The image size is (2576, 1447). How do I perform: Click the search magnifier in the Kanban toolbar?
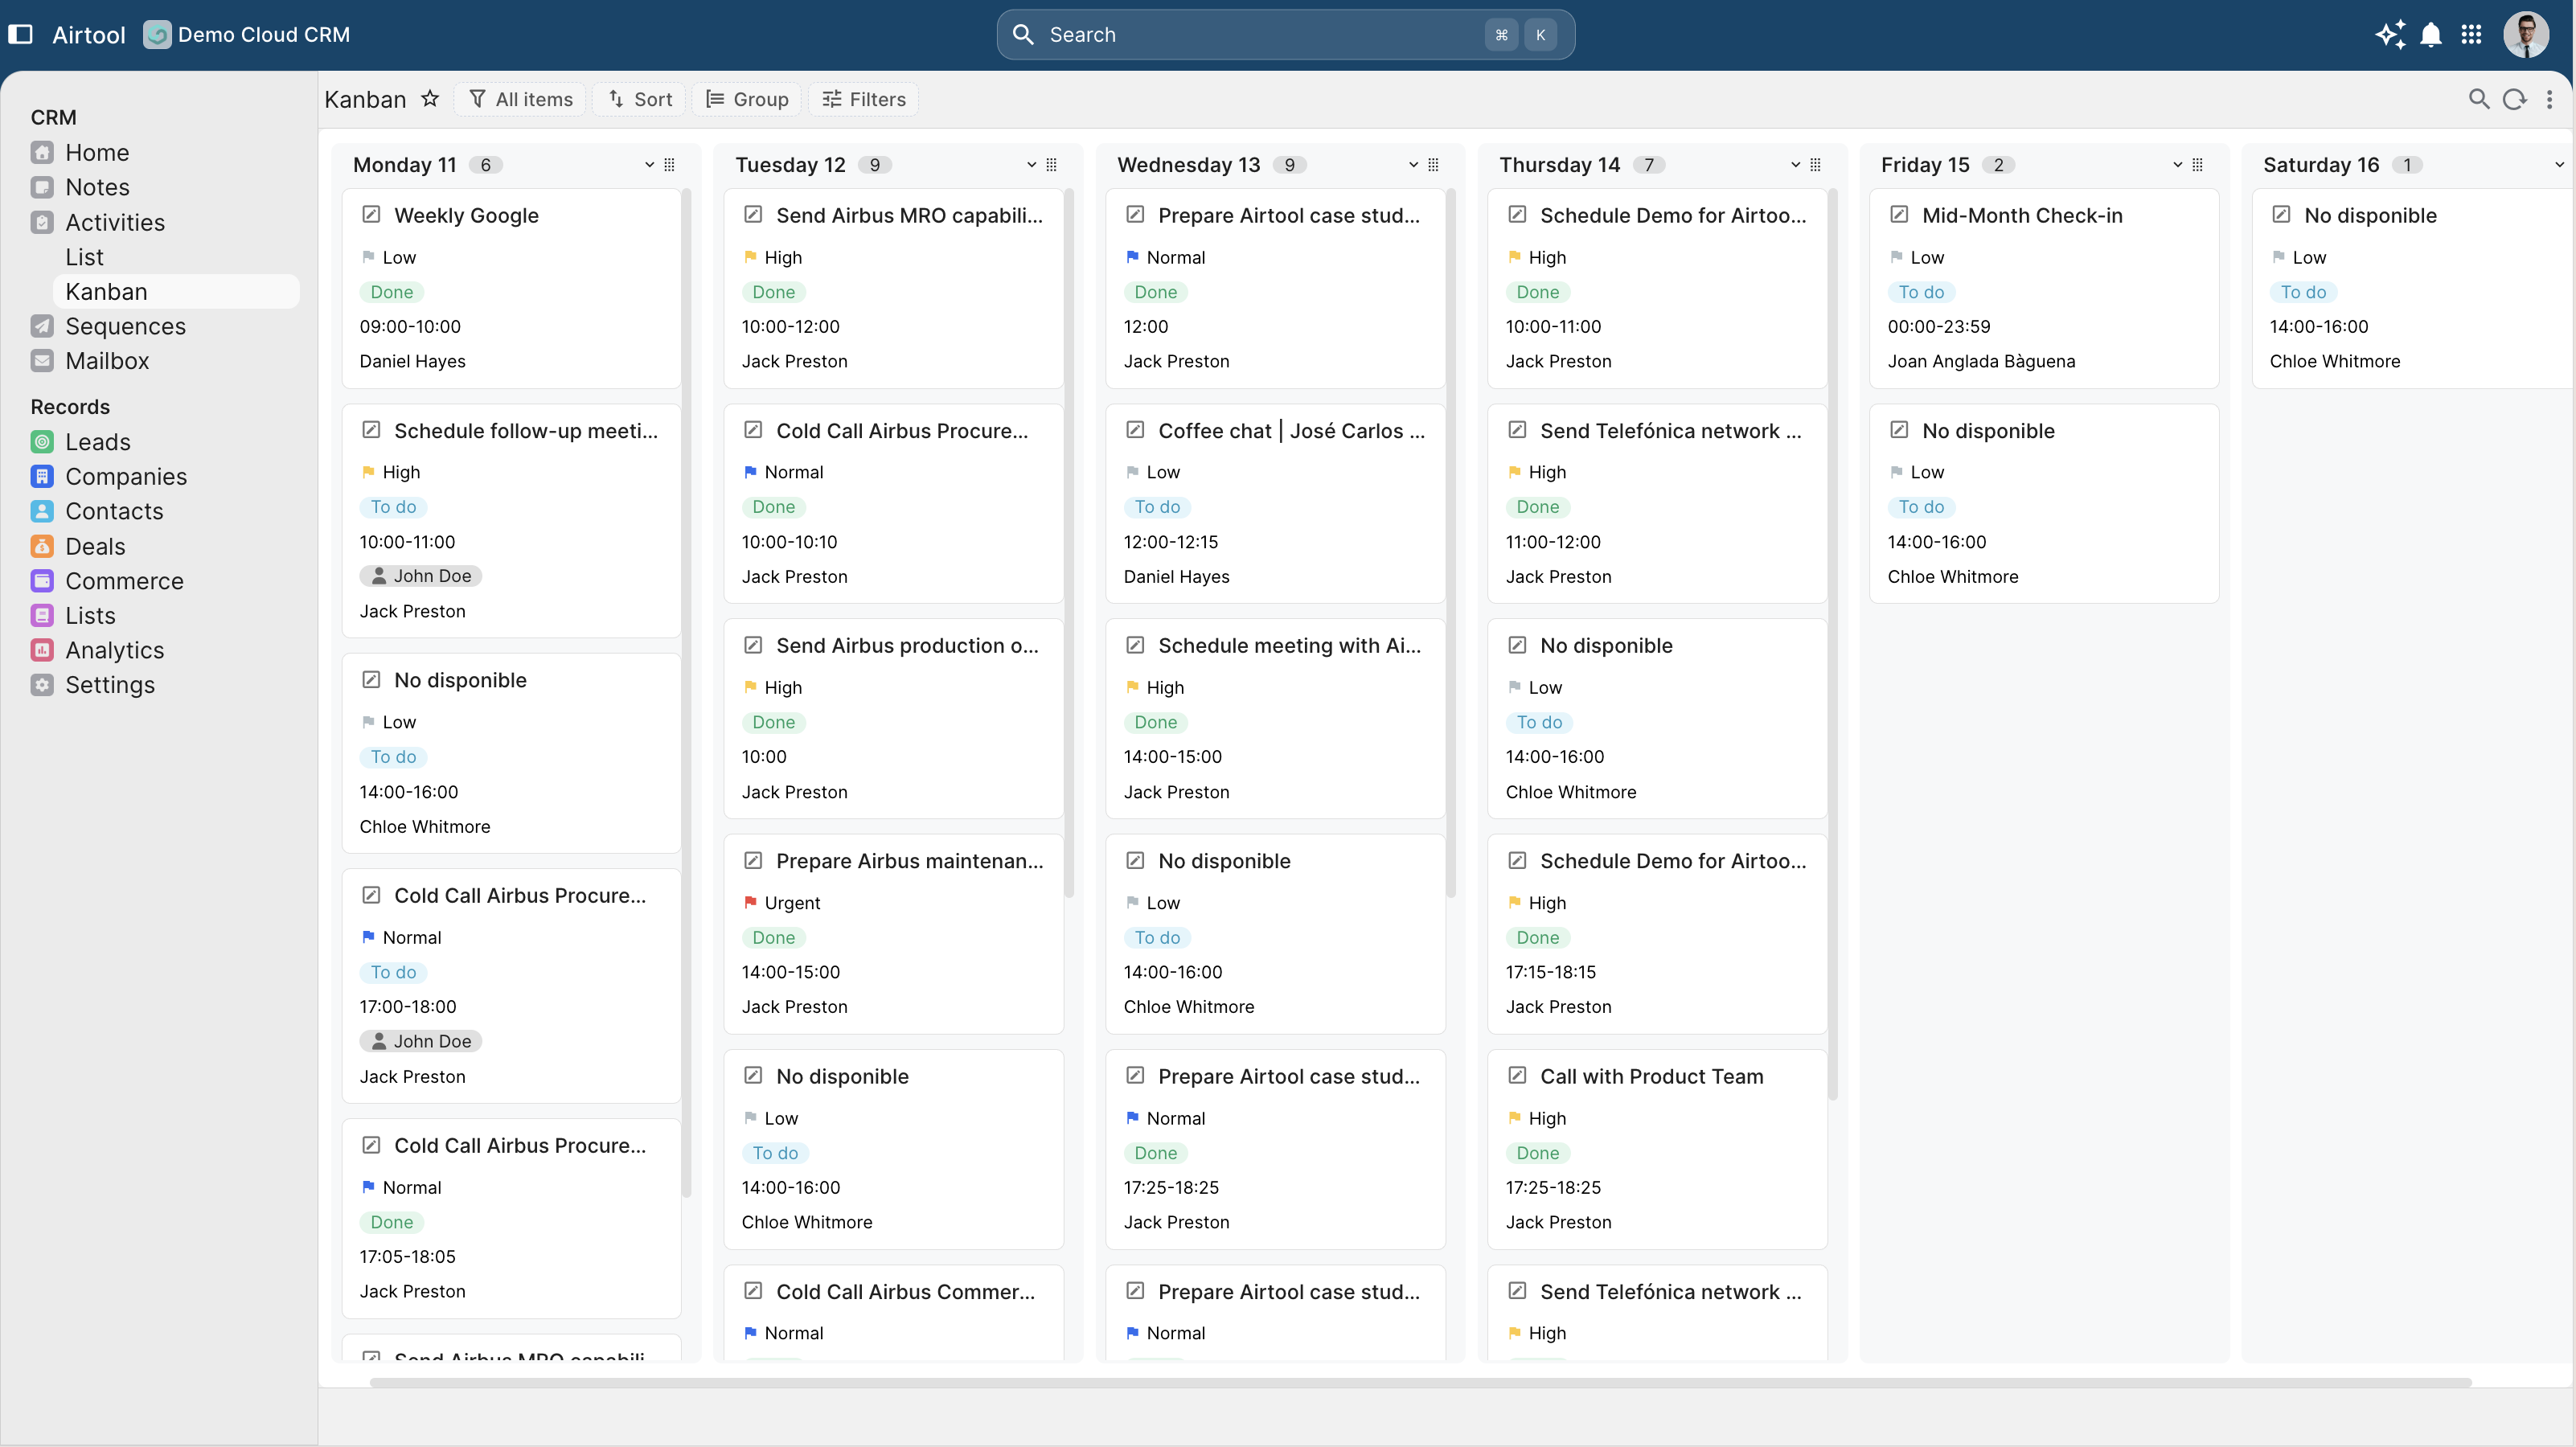click(x=2479, y=99)
